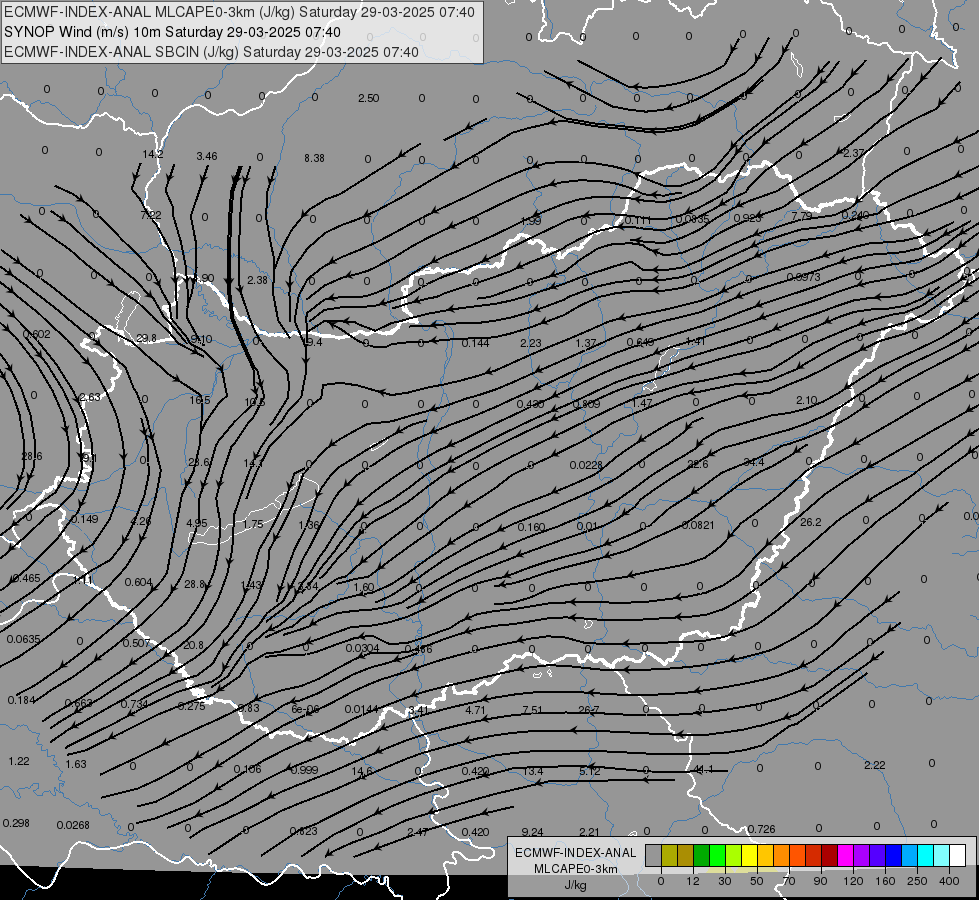979x900 pixels.
Task: Click the map value '0.604'
Action: [x=139, y=582]
